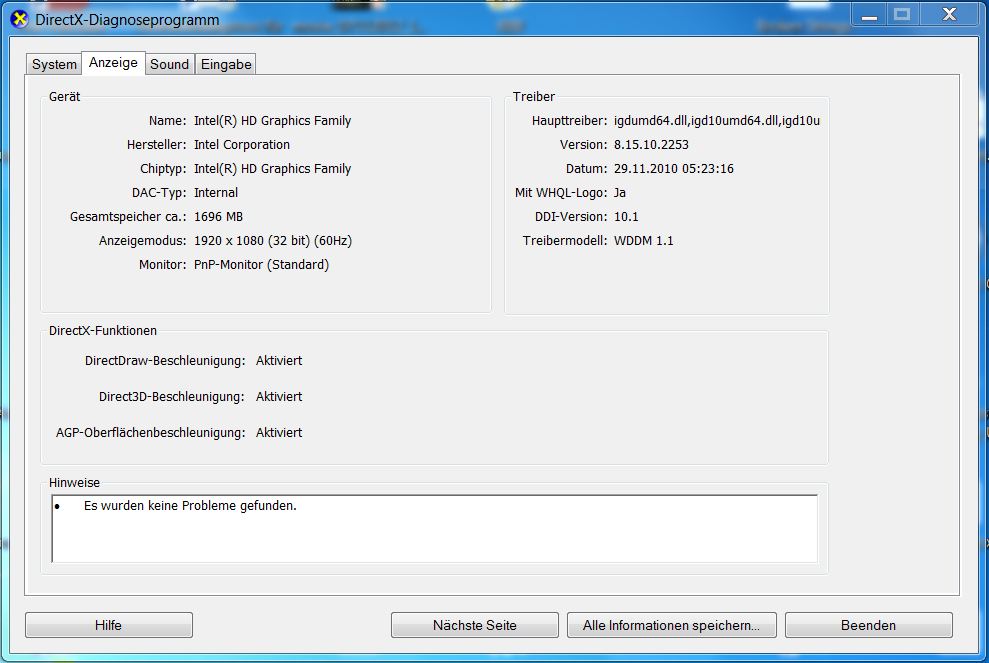Screen dimensions: 989x663
Task: Click the driver Version '8.15.10.2253'
Action: pos(651,144)
